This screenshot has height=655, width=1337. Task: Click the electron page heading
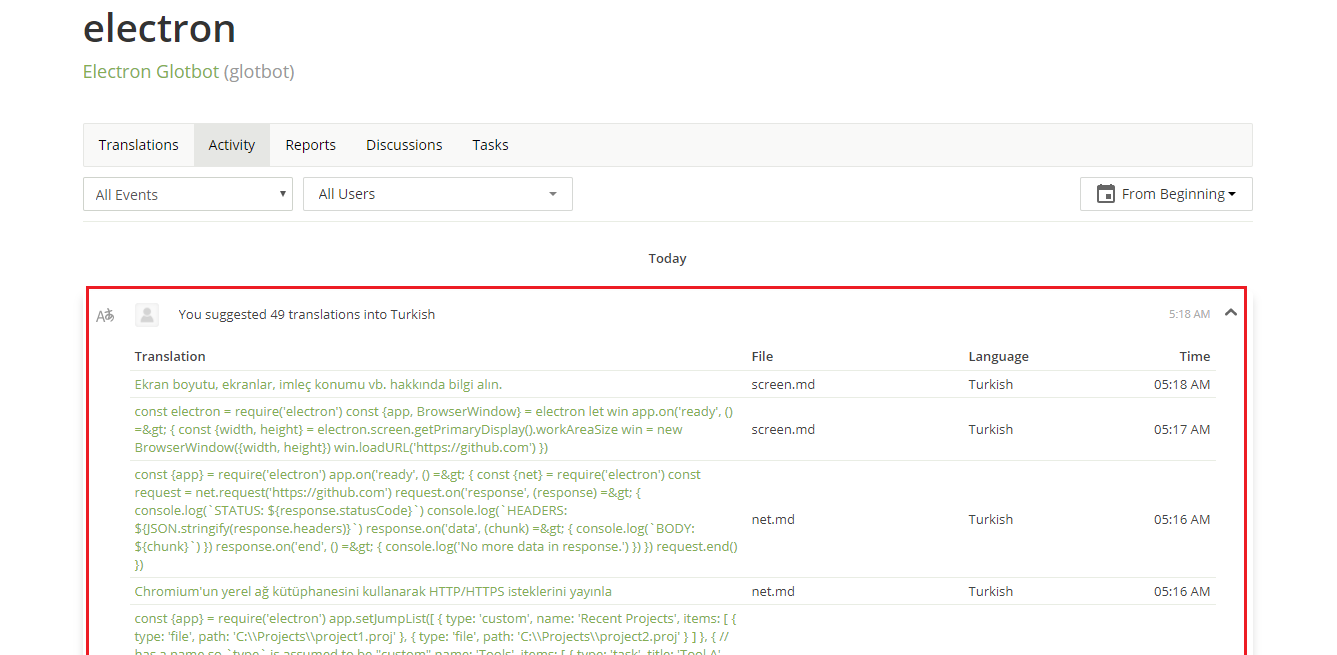pyautogui.click(x=159, y=28)
